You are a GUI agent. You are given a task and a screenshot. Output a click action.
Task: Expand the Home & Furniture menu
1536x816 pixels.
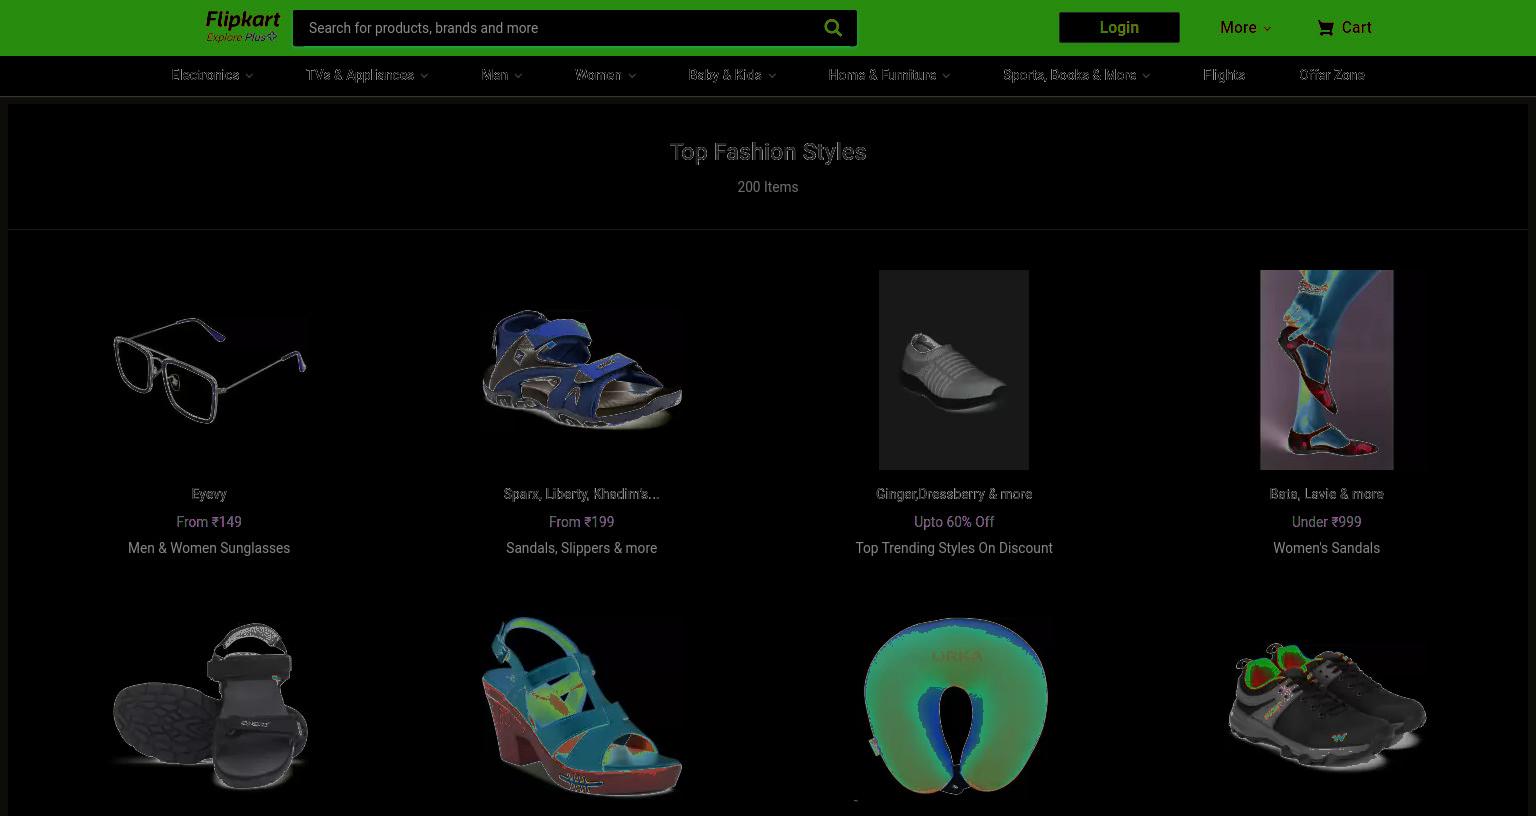coord(889,75)
